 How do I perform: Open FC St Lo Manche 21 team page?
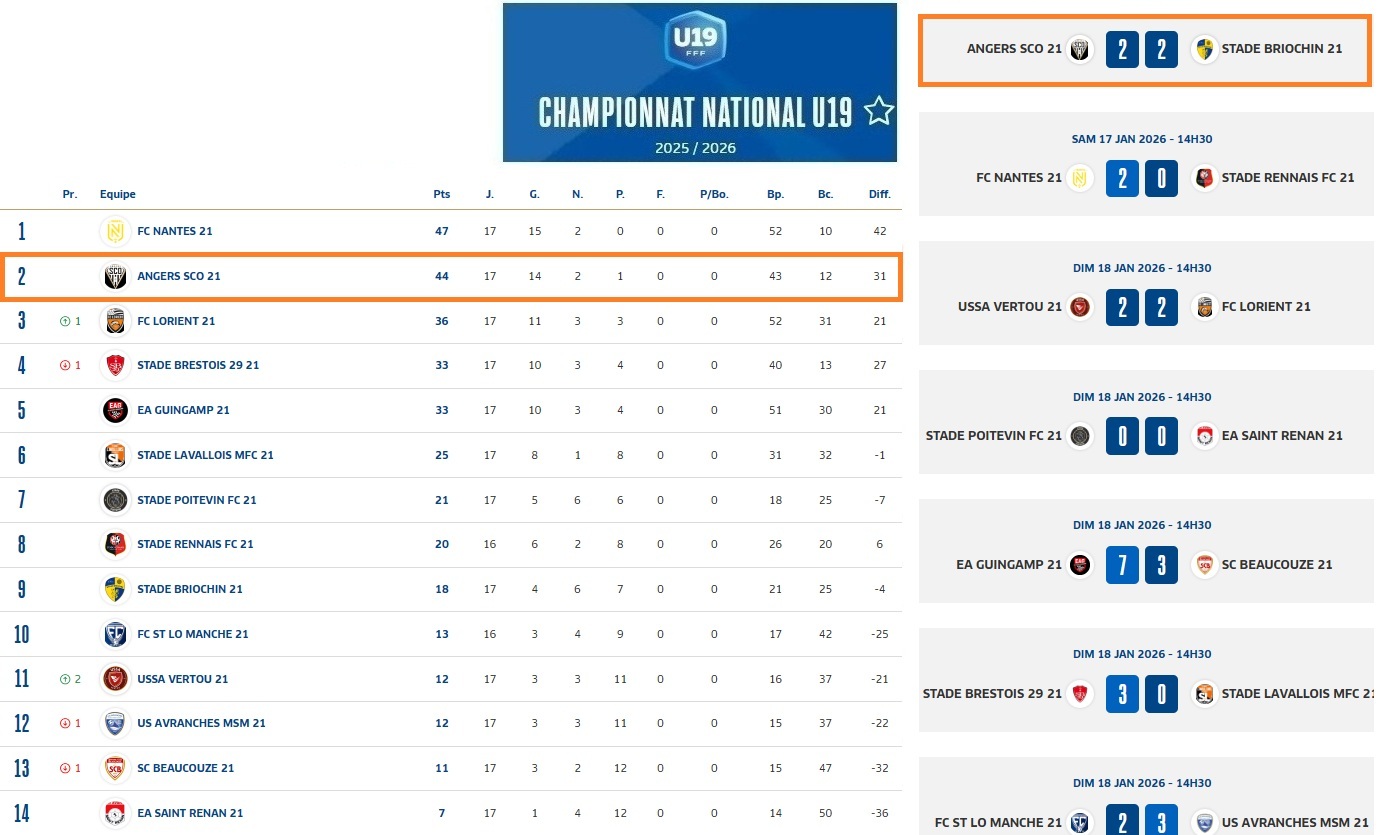point(192,634)
